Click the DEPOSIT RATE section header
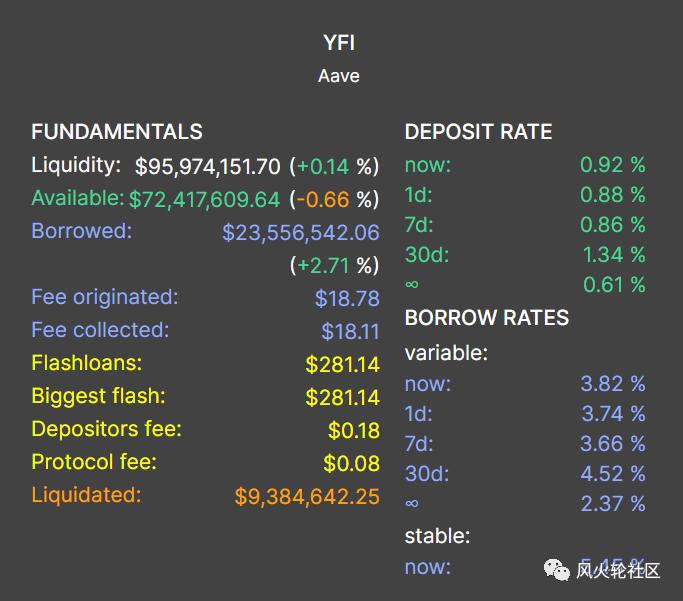 click(x=478, y=132)
